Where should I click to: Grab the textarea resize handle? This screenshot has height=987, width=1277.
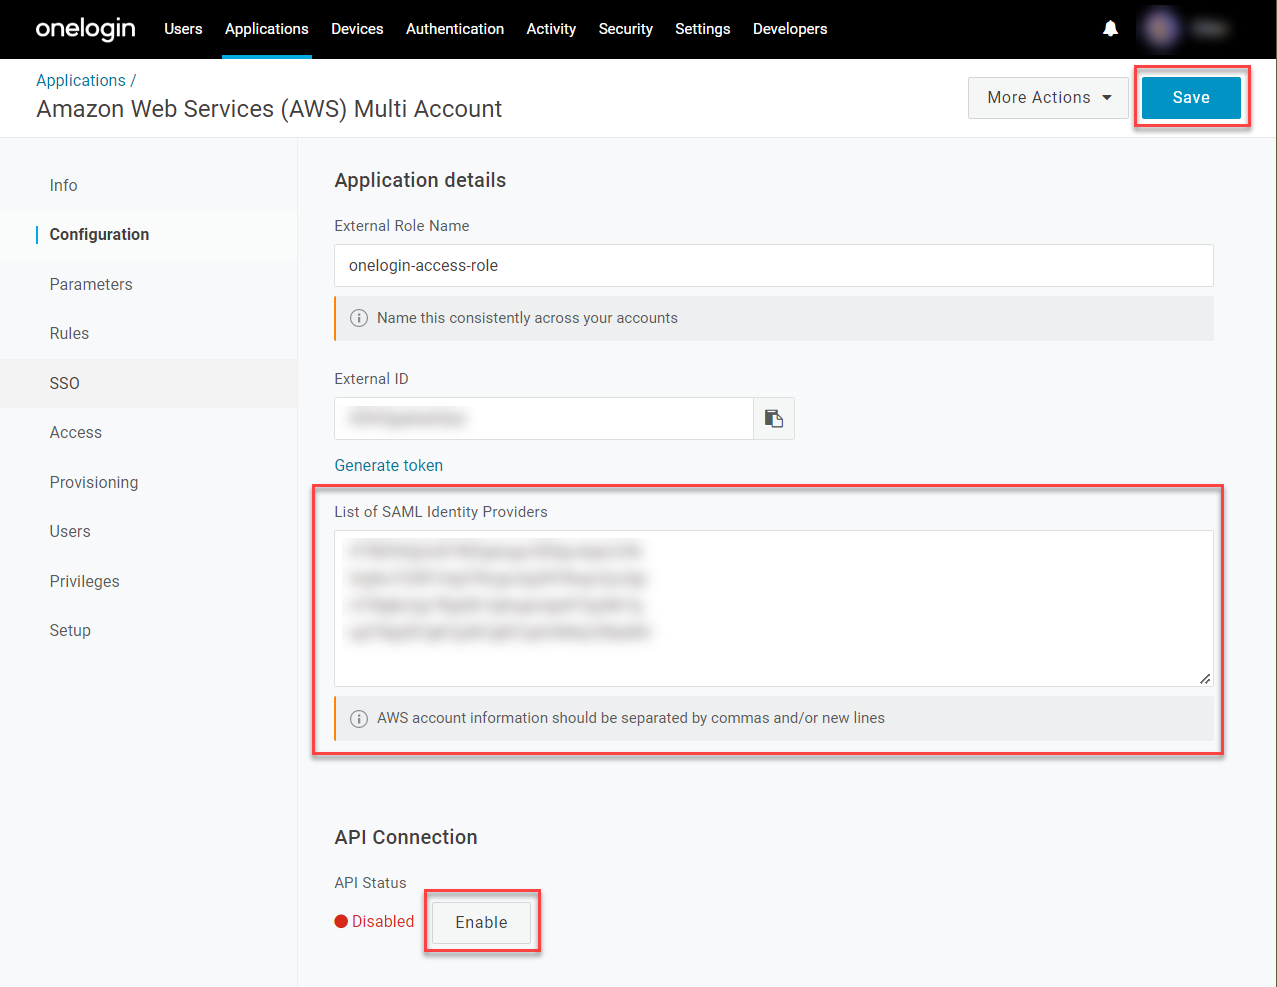[x=1205, y=678]
